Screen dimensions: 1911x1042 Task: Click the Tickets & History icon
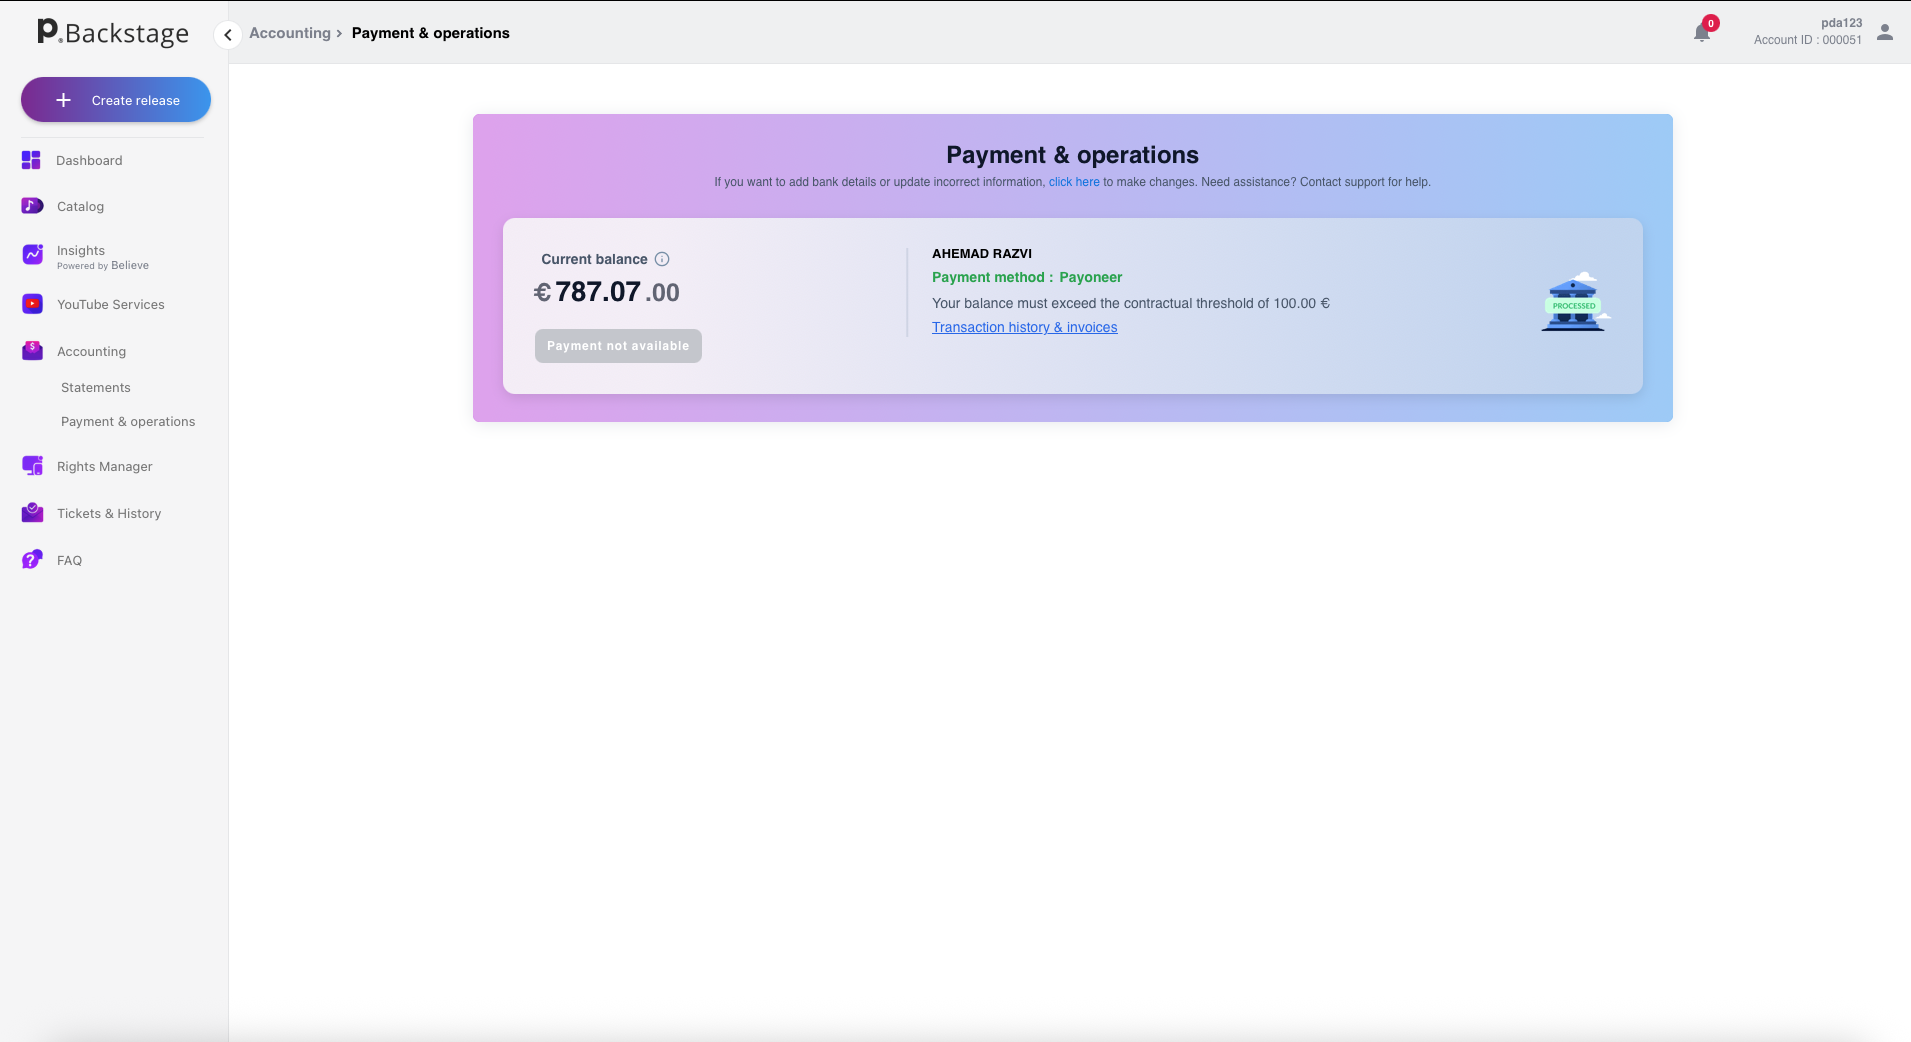pos(32,513)
